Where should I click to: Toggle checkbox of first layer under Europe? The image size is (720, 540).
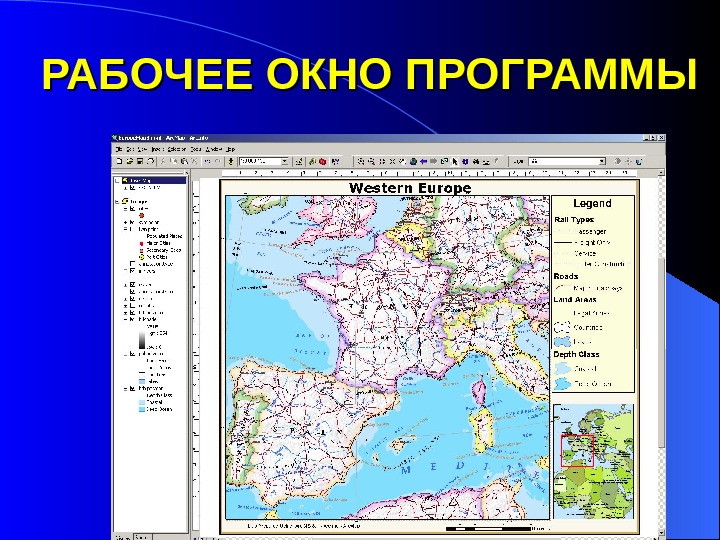tap(132, 208)
